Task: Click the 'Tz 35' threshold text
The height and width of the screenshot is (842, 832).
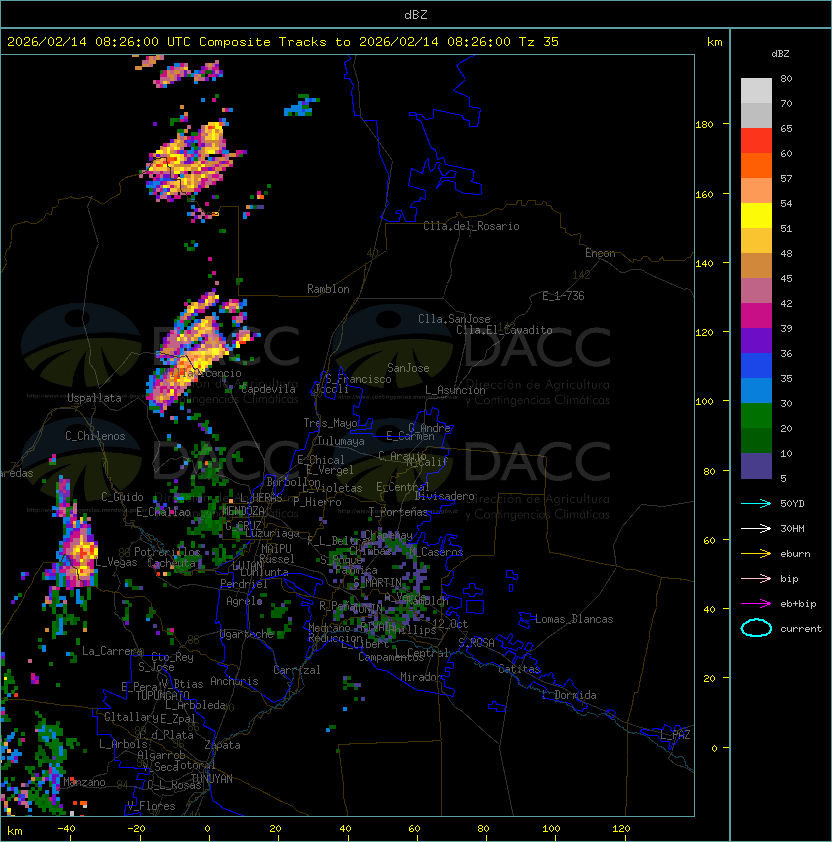Action: pos(539,42)
